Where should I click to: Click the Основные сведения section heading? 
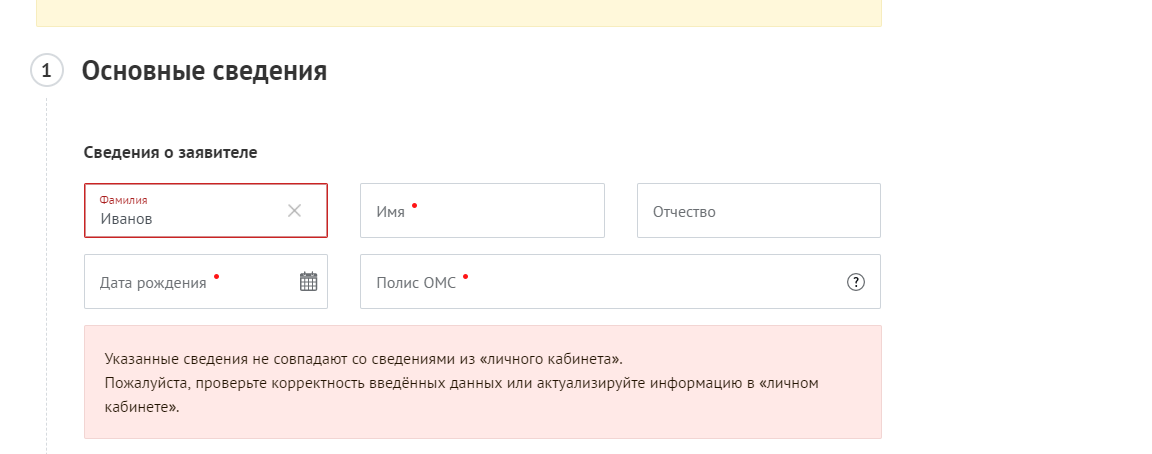coord(204,71)
